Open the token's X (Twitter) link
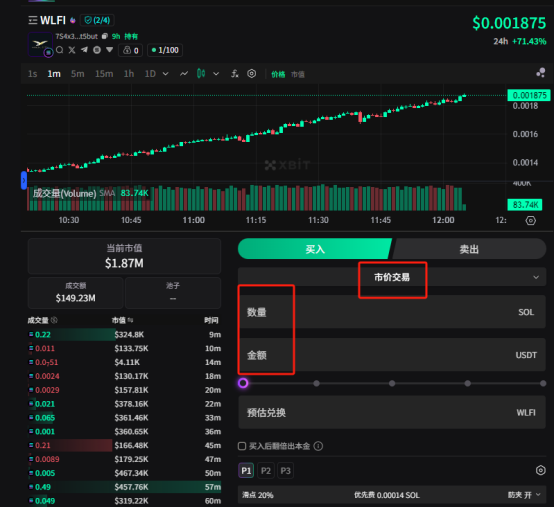The height and width of the screenshot is (508, 554). coord(72,50)
